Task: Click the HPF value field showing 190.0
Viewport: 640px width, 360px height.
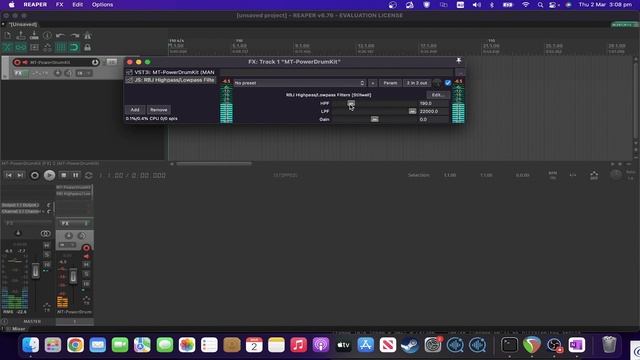Action: tap(433, 103)
